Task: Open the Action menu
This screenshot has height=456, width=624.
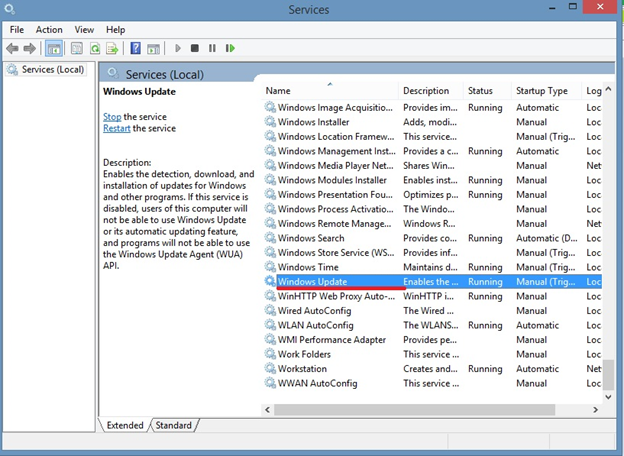Action: (x=49, y=30)
